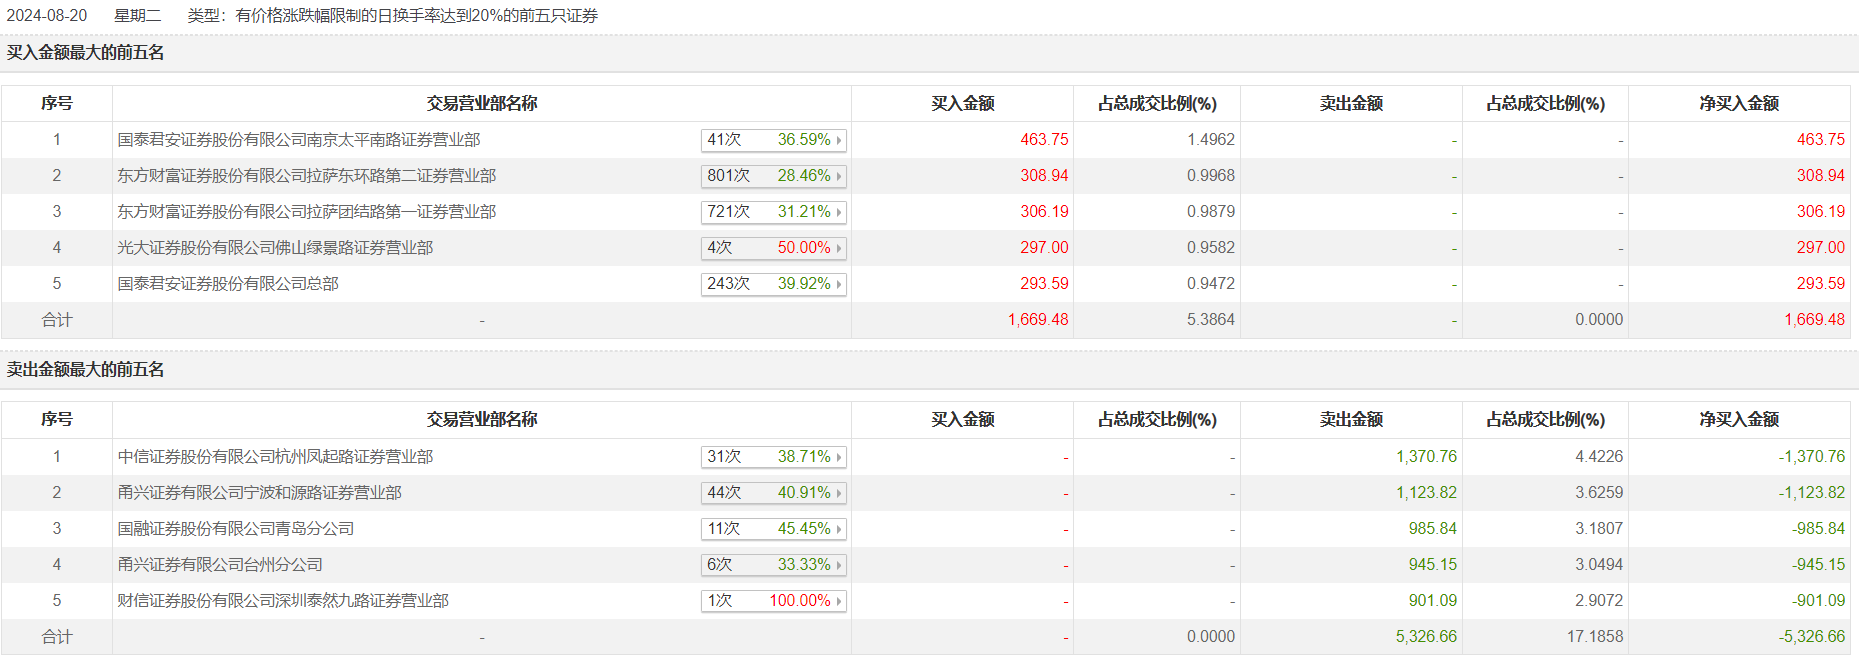The width and height of the screenshot is (1859, 659).
Task: Expand the 44次 40.91% badge
Action: pos(773,493)
